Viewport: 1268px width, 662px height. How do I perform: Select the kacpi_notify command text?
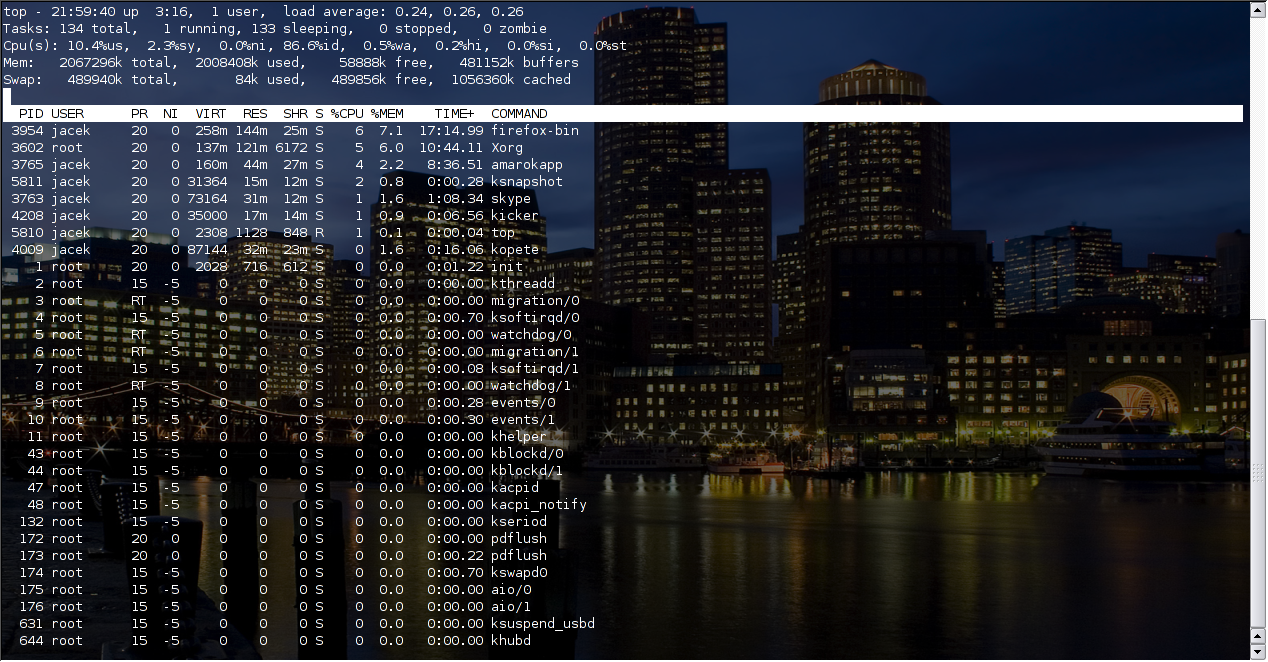click(x=539, y=505)
